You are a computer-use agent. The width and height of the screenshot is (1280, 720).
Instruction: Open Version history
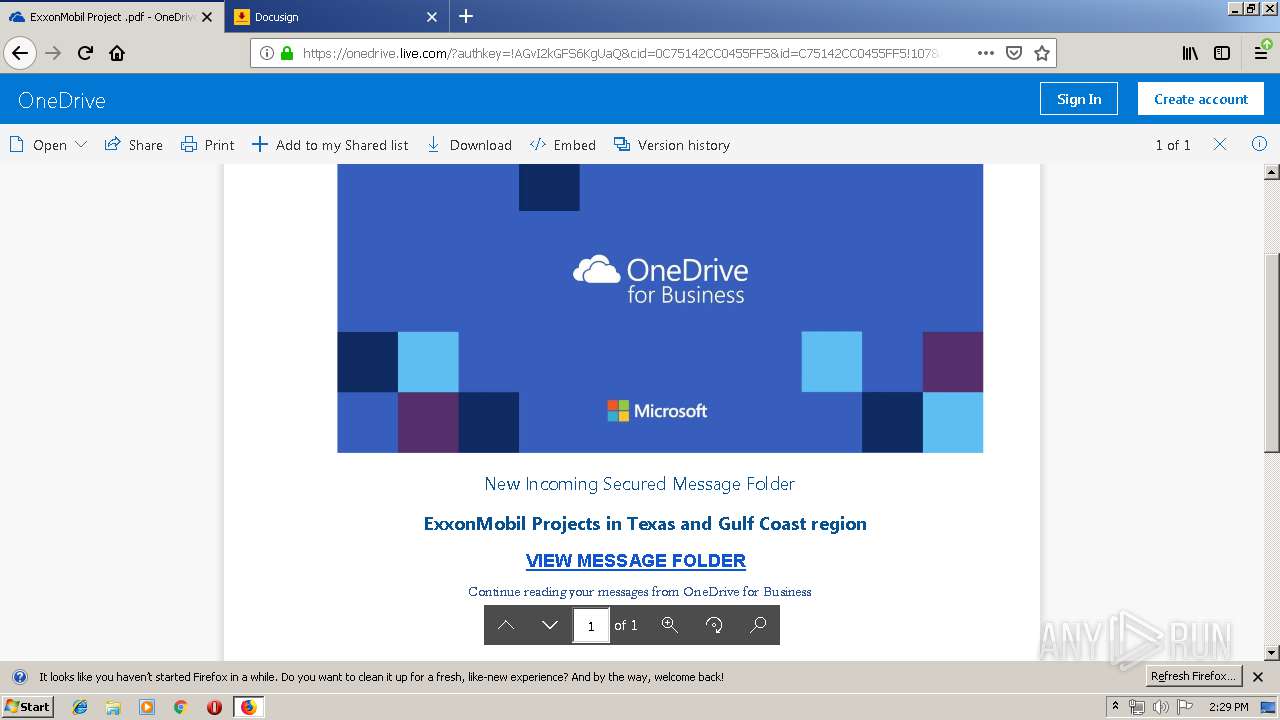[x=671, y=145]
